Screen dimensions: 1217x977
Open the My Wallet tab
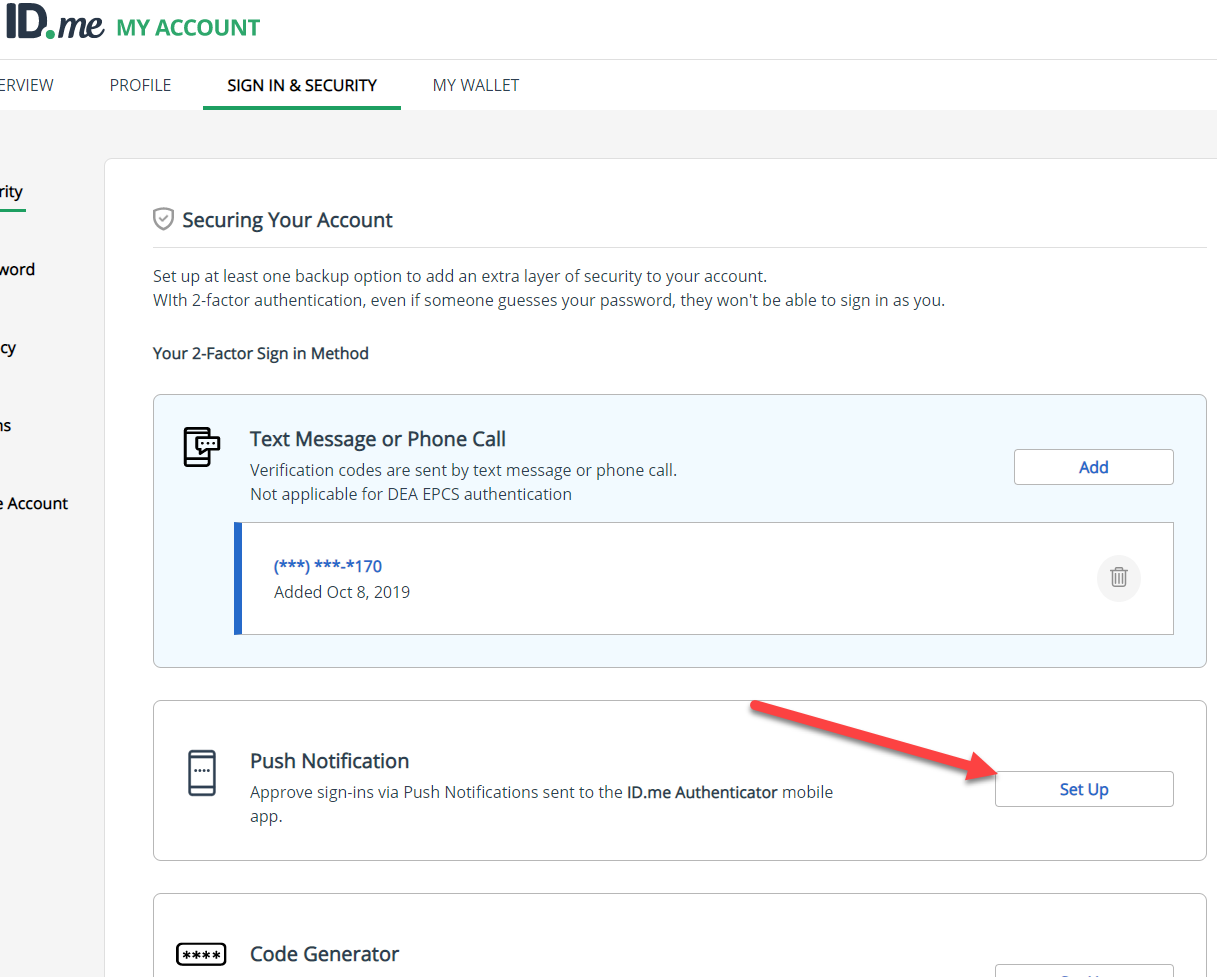(475, 85)
